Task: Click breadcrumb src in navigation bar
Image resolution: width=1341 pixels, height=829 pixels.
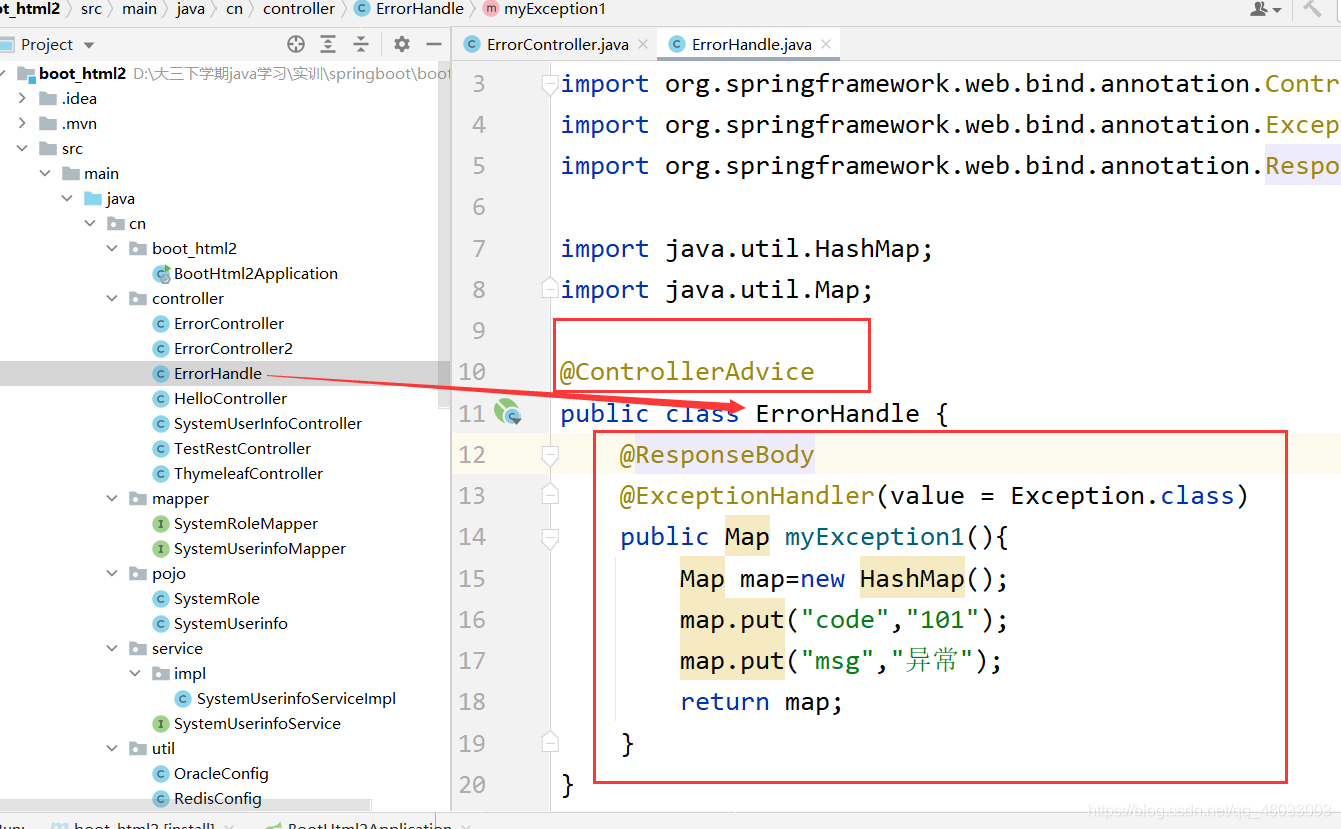Action: 91,9
